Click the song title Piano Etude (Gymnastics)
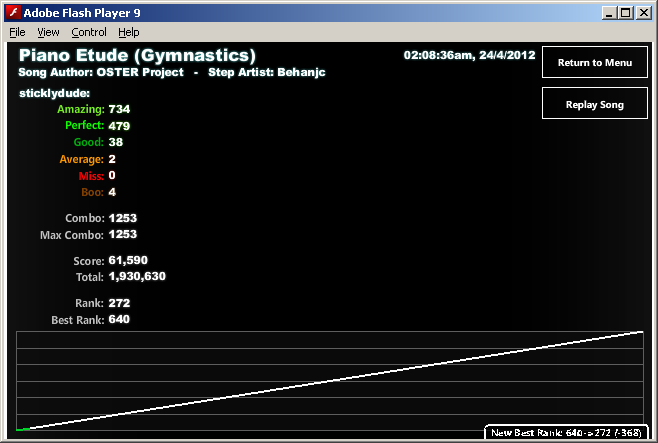The width and height of the screenshot is (658, 443). click(x=137, y=55)
